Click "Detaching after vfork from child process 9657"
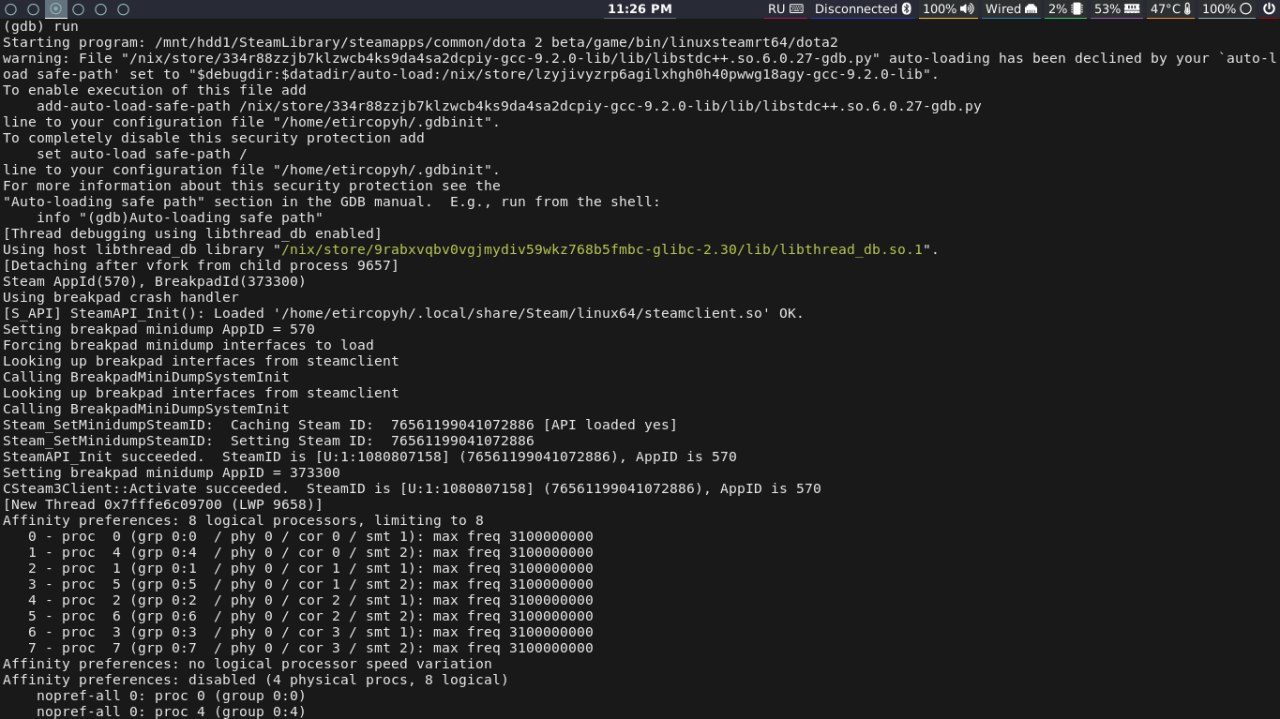Viewport: 1280px width, 719px height. [x=200, y=265]
